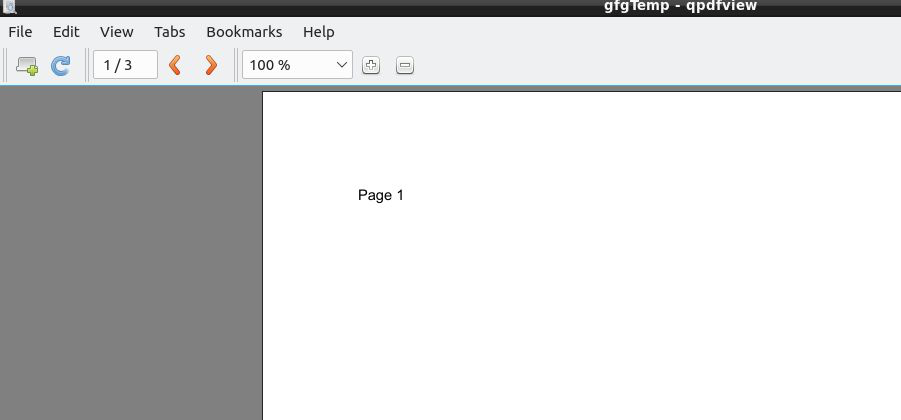This screenshot has width=901, height=420.
Task: Open the Help menu
Action: 319,32
